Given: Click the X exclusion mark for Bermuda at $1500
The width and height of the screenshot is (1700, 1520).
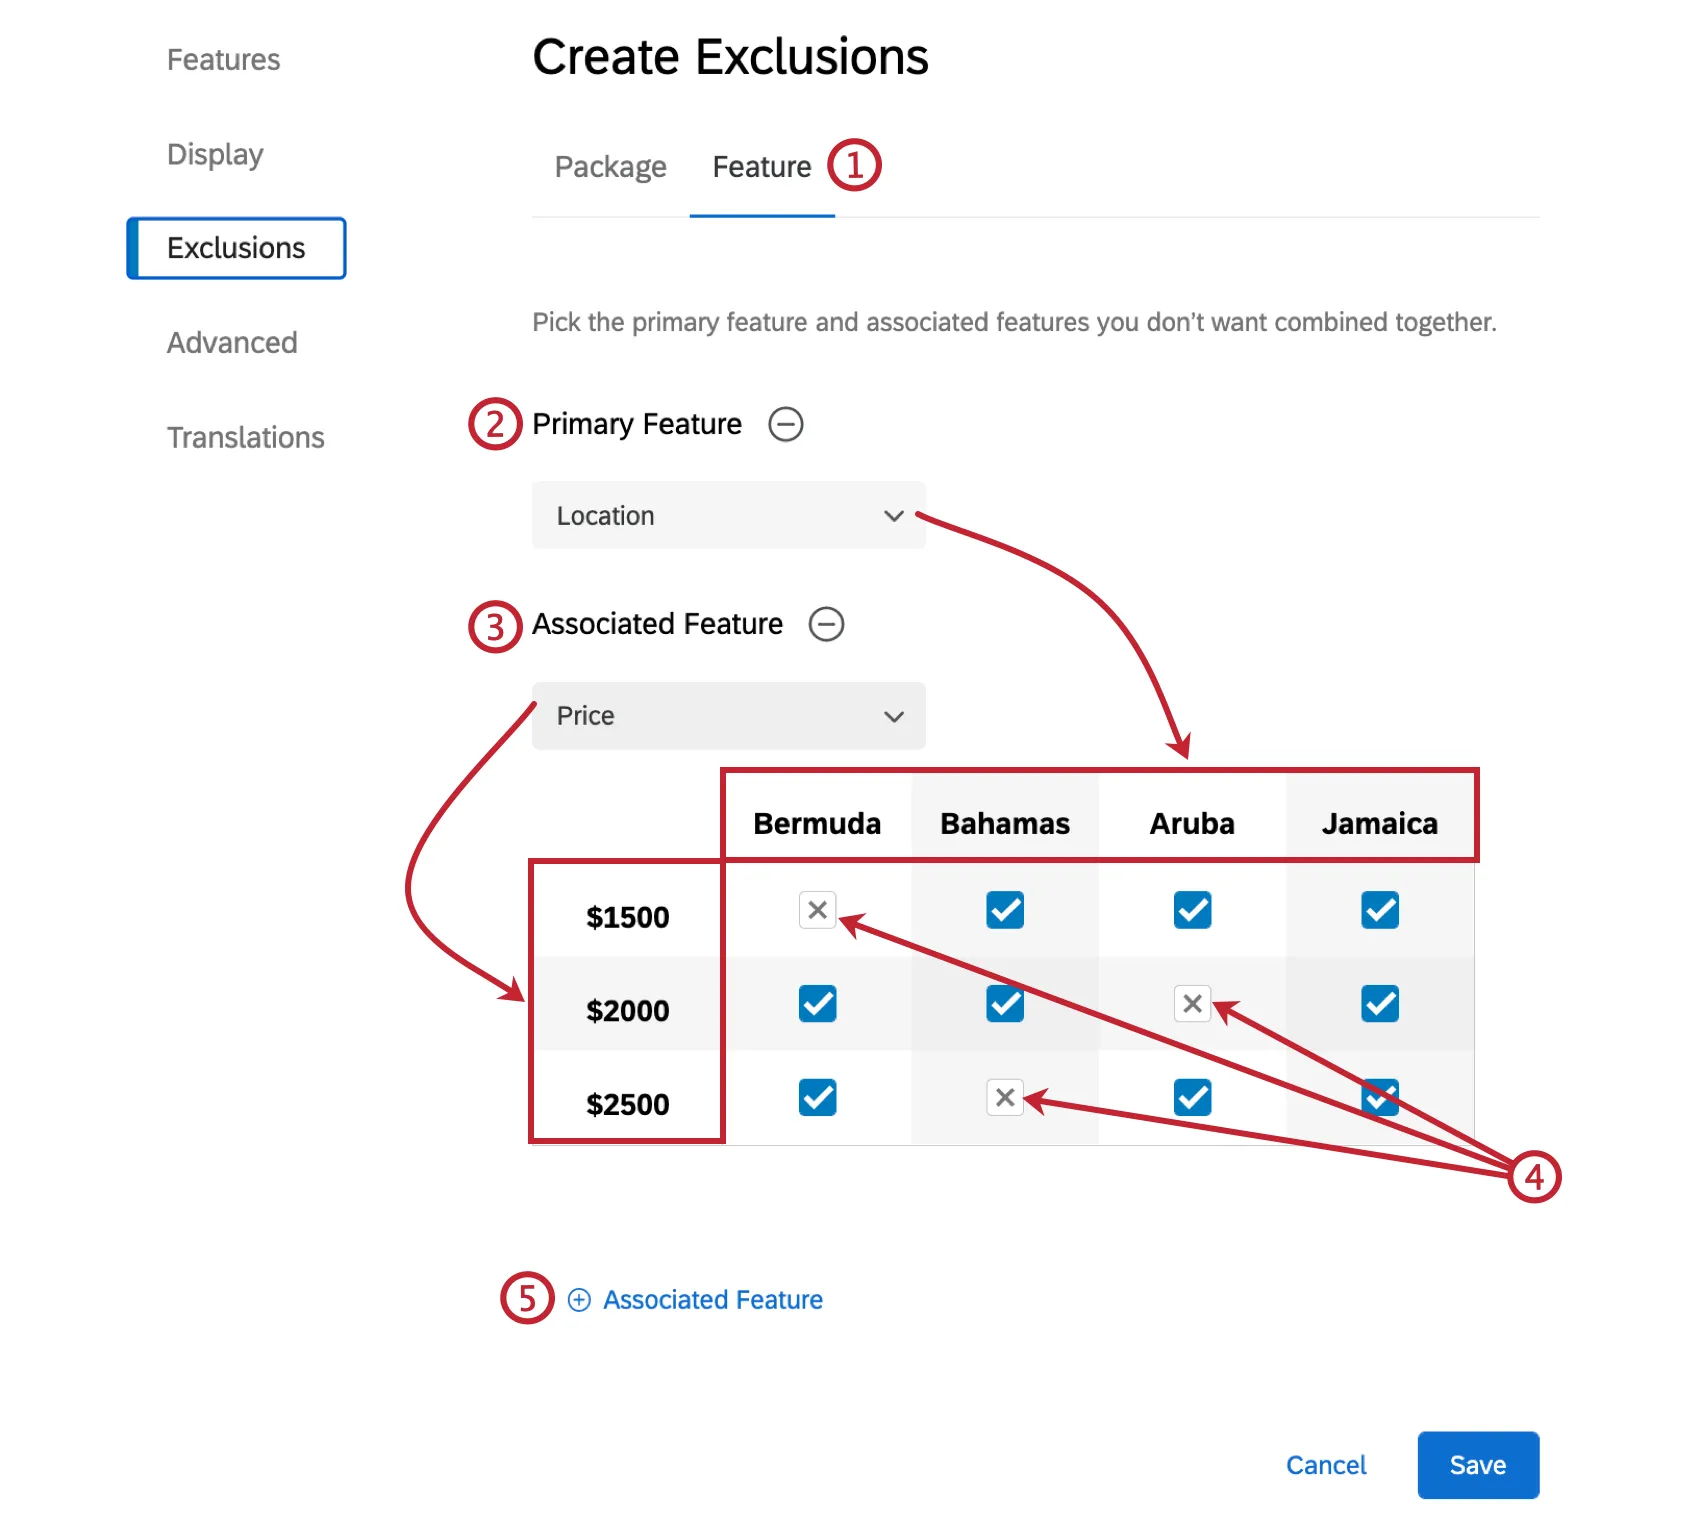Looking at the screenshot, I should [817, 910].
